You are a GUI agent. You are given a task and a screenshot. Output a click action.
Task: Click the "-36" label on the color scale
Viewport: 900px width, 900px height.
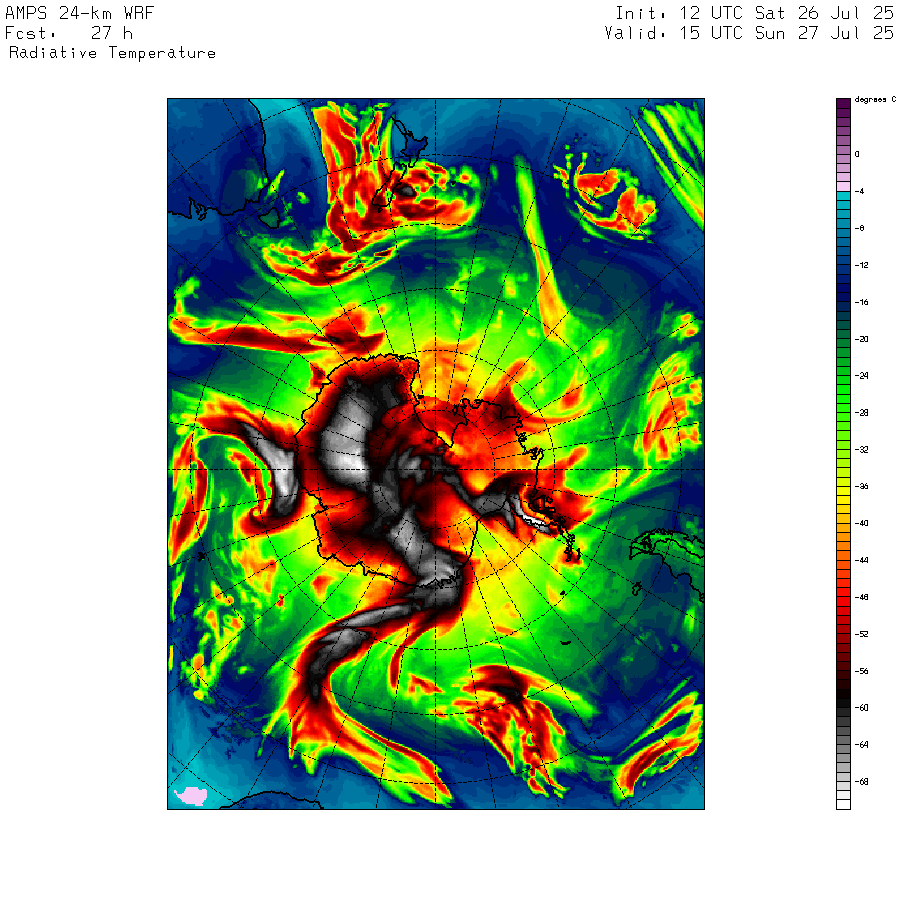tap(862, 487)
